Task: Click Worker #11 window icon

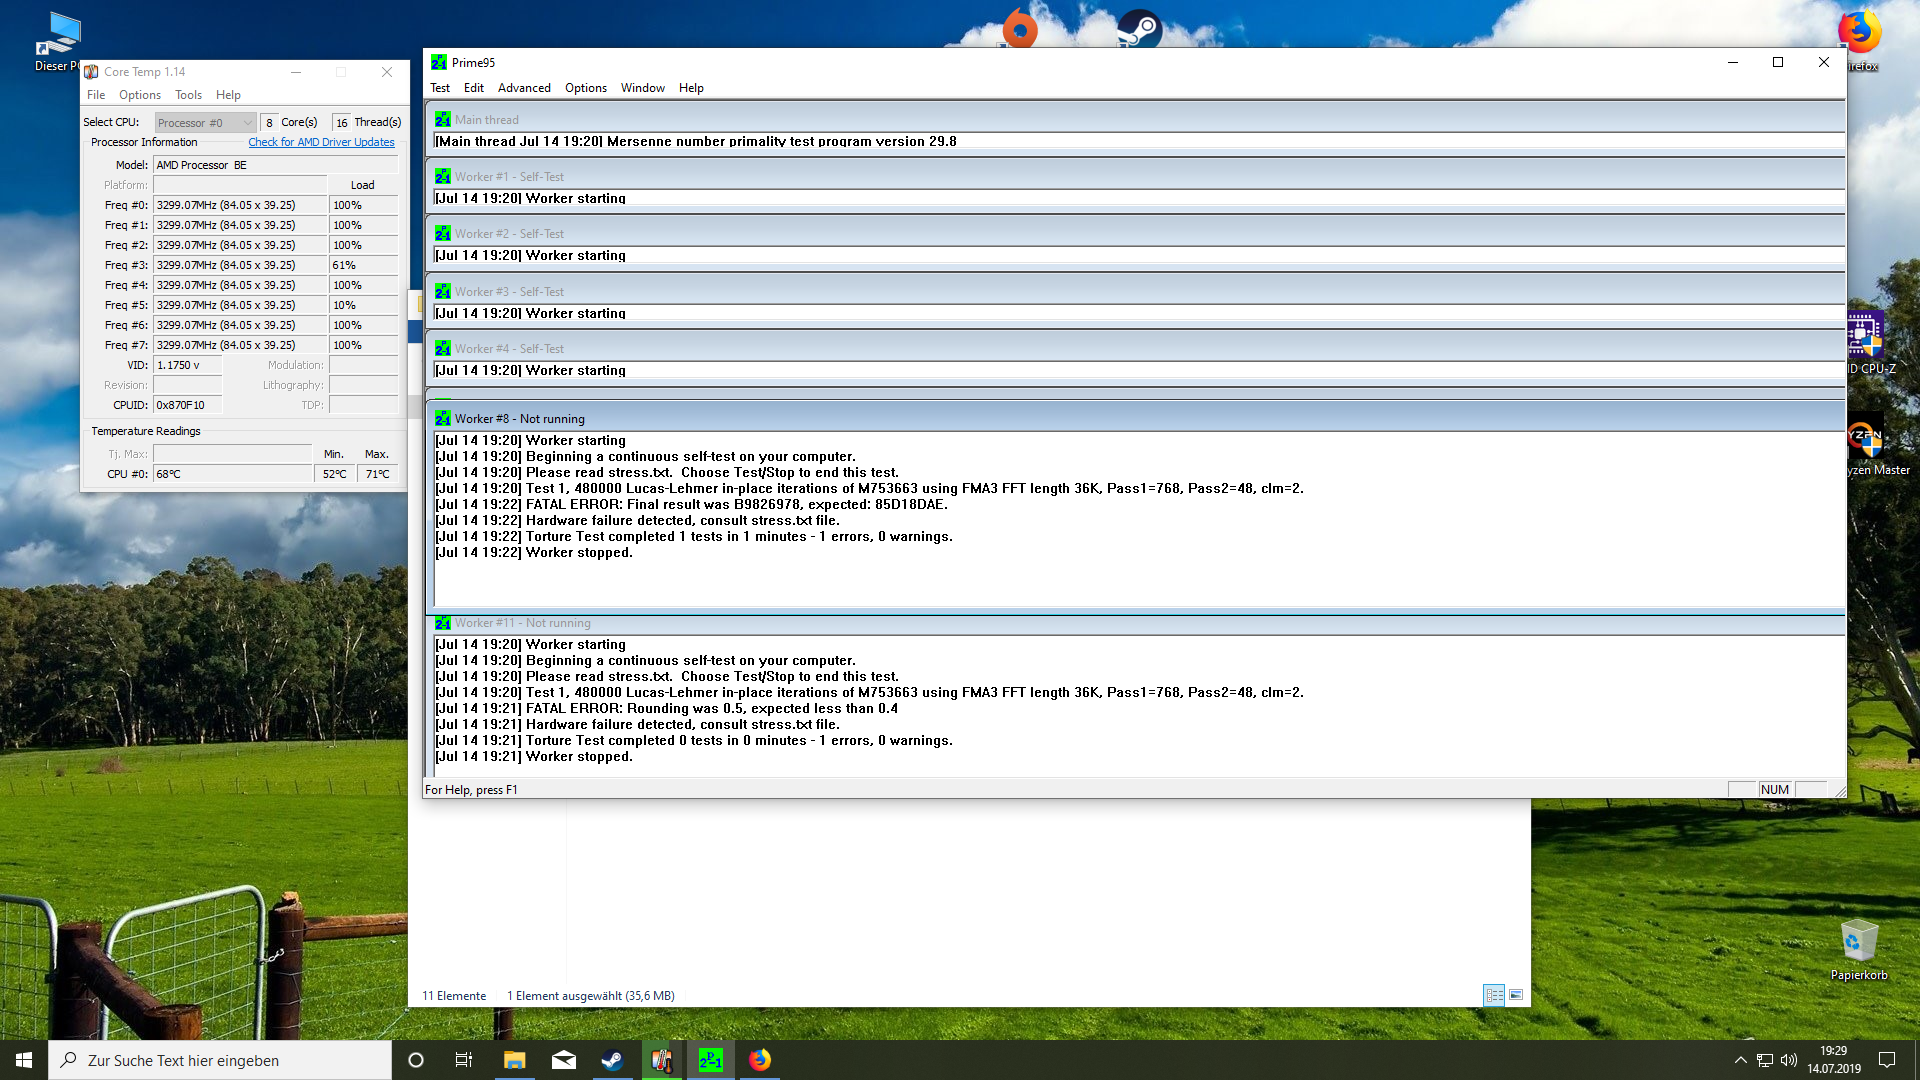Action: pyautogui.click(x=442, y=623)
